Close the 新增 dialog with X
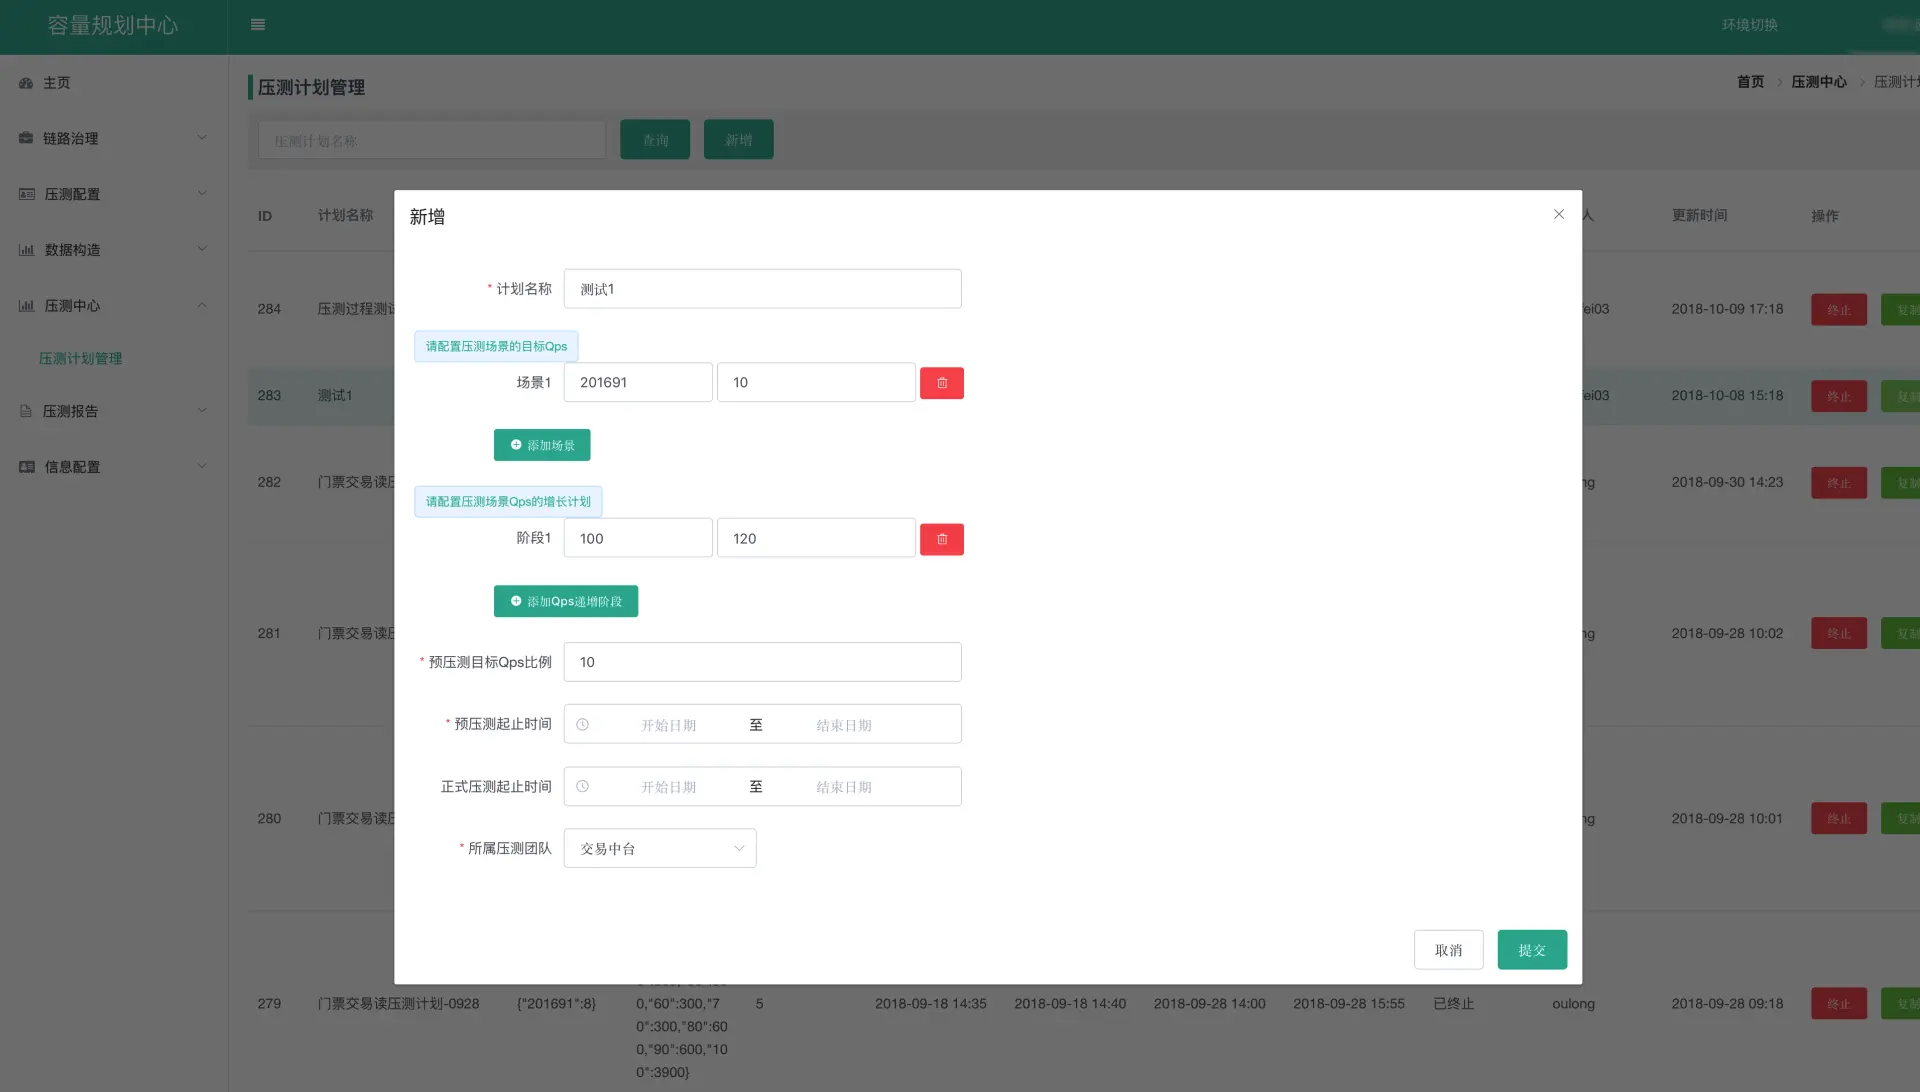Screen dimensions: 1920x1092 [1558, 214]
